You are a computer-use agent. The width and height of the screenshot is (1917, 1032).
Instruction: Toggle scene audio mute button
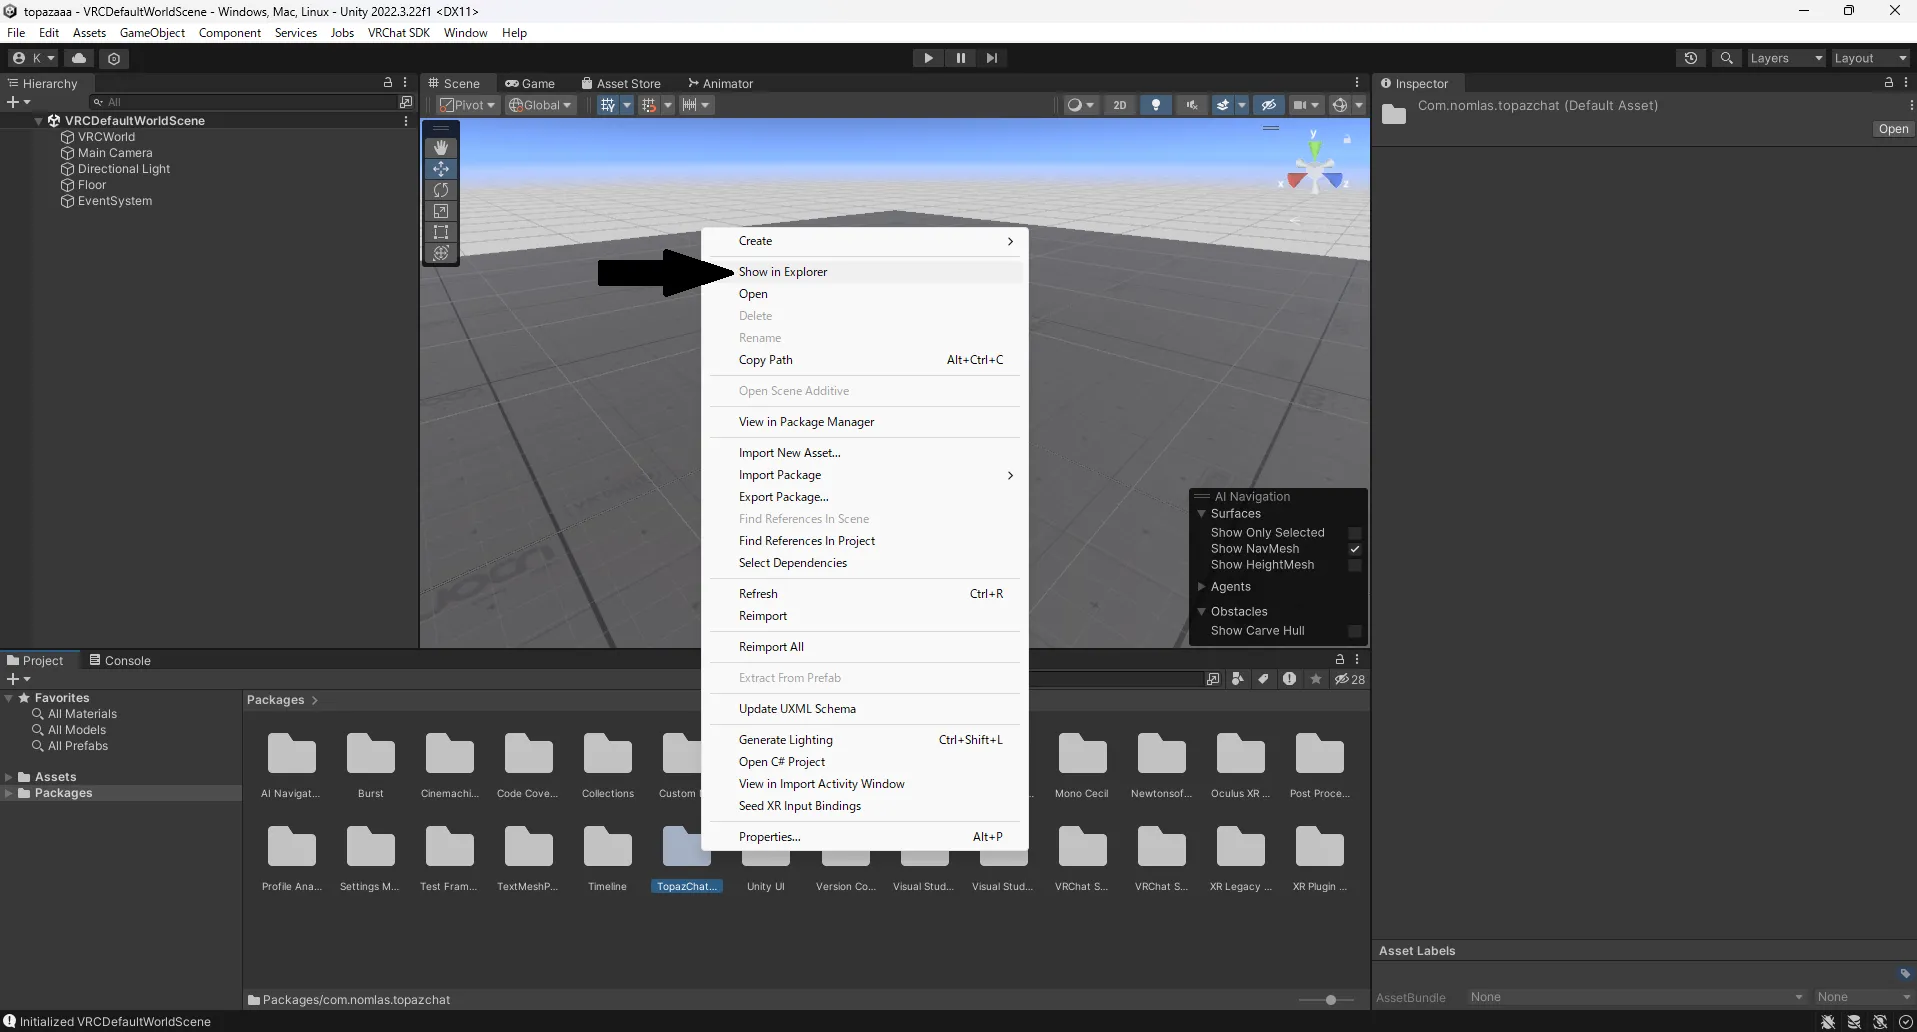[1191, 105]
